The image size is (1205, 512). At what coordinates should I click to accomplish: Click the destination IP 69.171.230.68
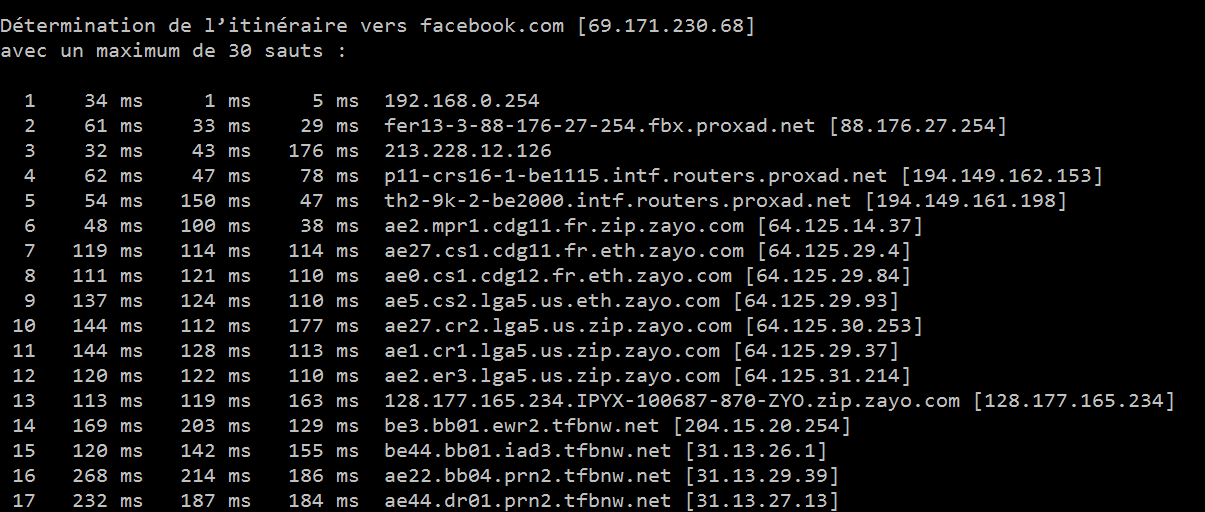point(665,26)
